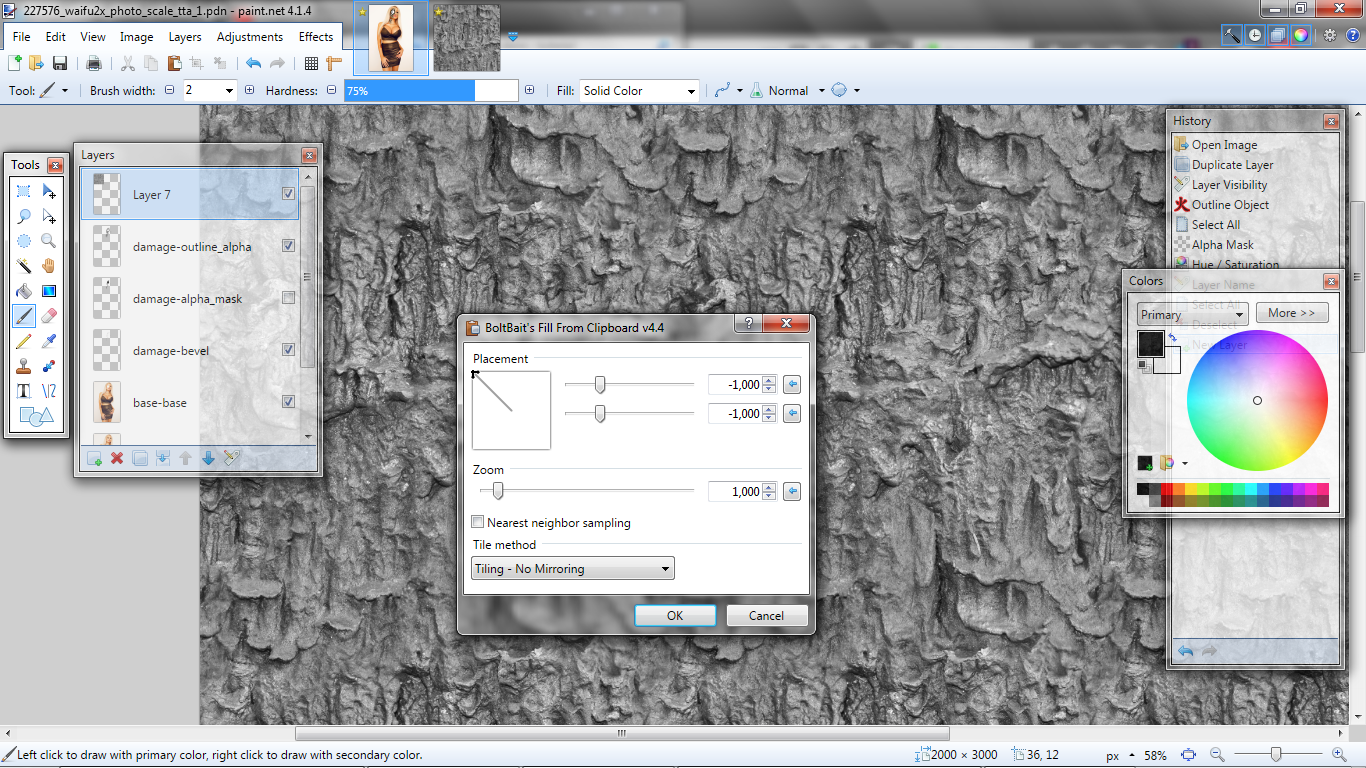The height and width of the screenshot is (768, 1366).
Task: Select the Pan hand tool
Action: (x=49, y=266)
